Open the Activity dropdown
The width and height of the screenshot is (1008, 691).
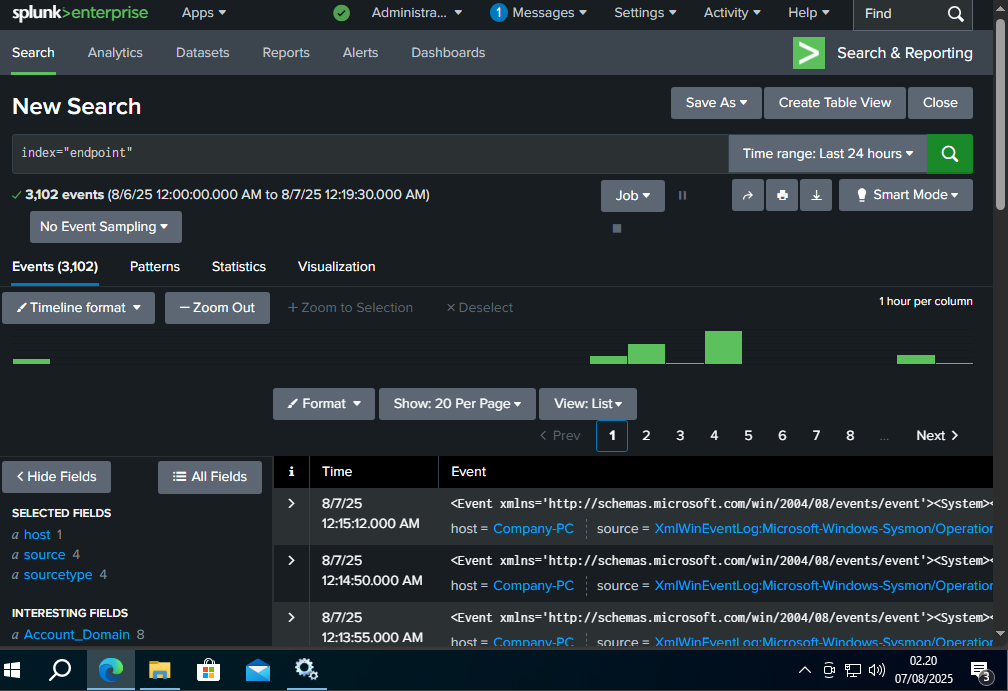(x=732, y=13)
